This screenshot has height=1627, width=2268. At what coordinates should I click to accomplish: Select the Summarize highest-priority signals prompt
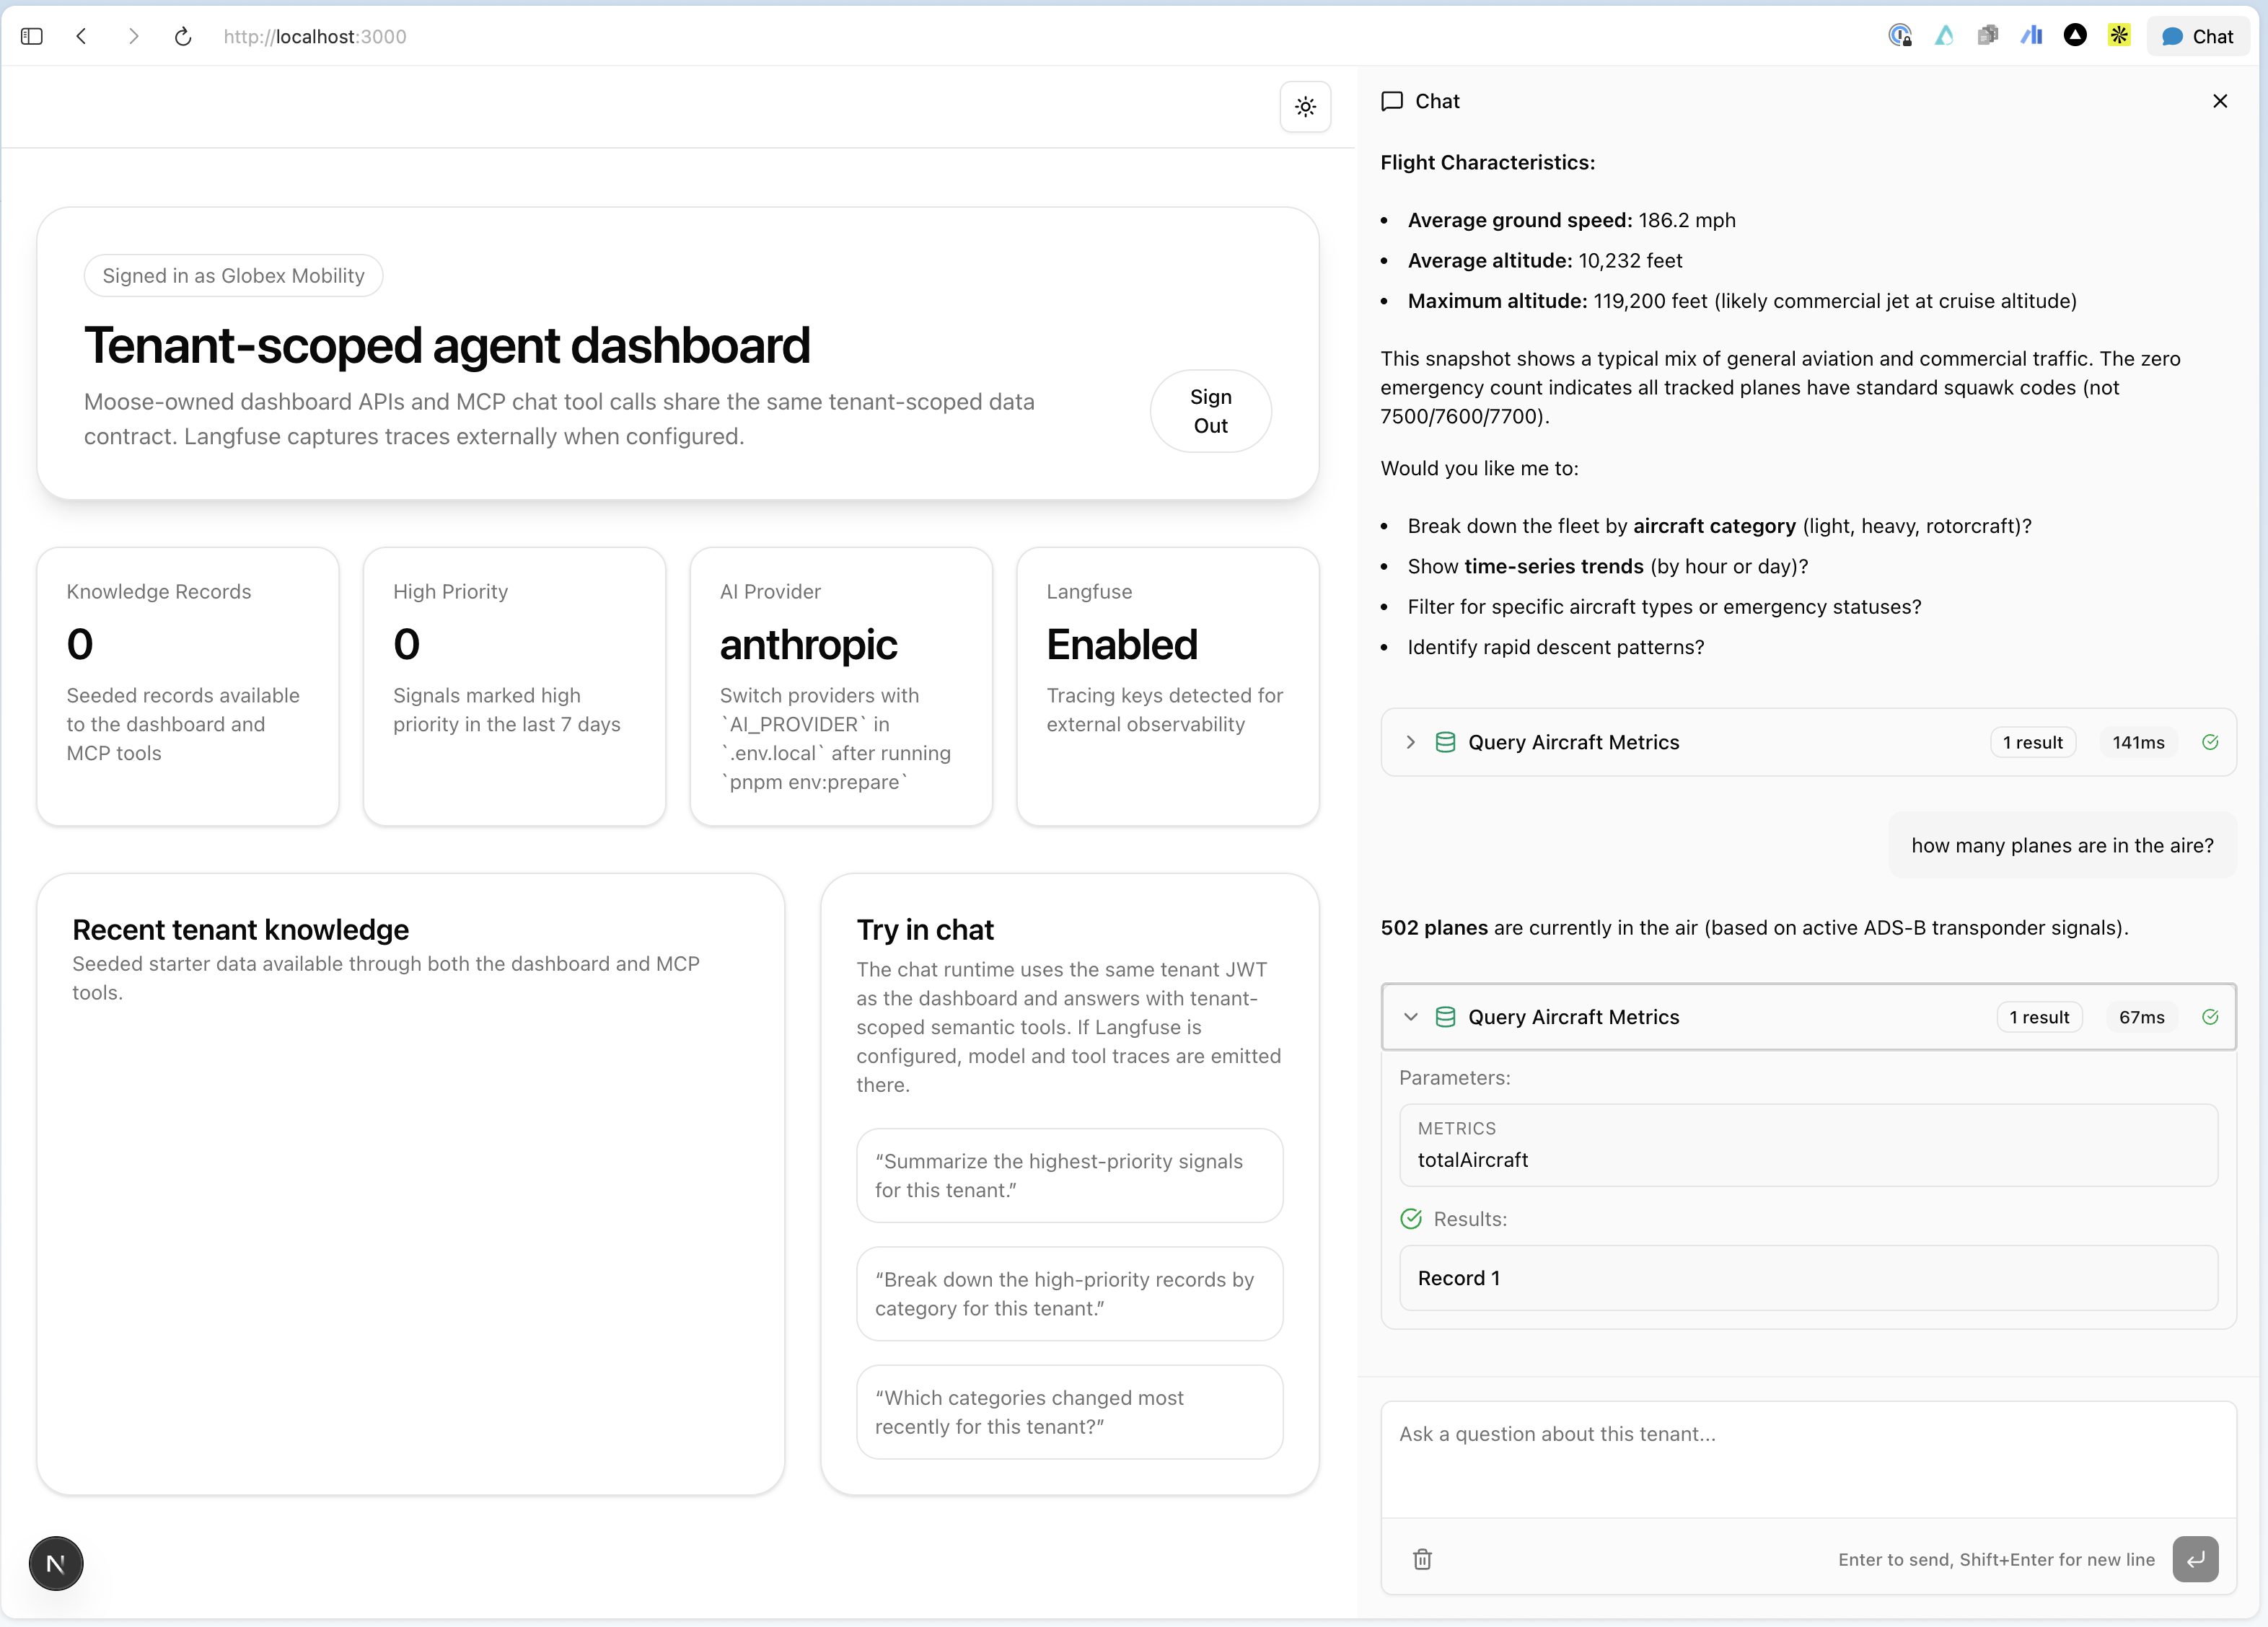(x=1069, y=1176)
